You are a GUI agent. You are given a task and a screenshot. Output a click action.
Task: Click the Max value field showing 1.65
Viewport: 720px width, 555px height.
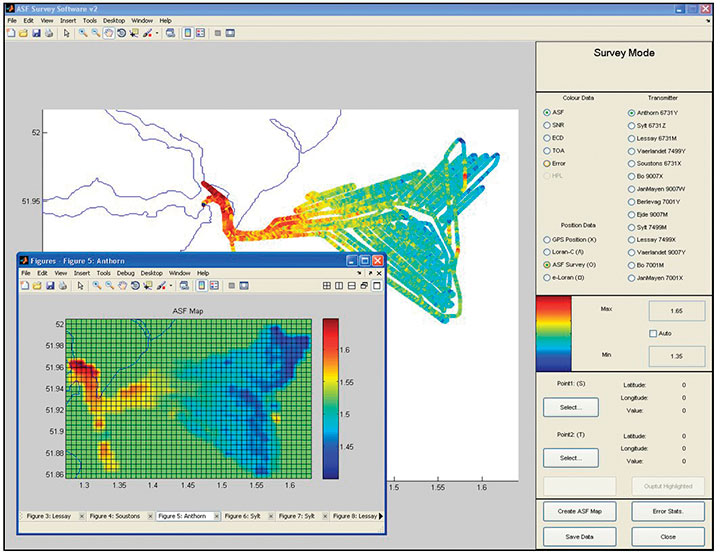tap(676, 312)
